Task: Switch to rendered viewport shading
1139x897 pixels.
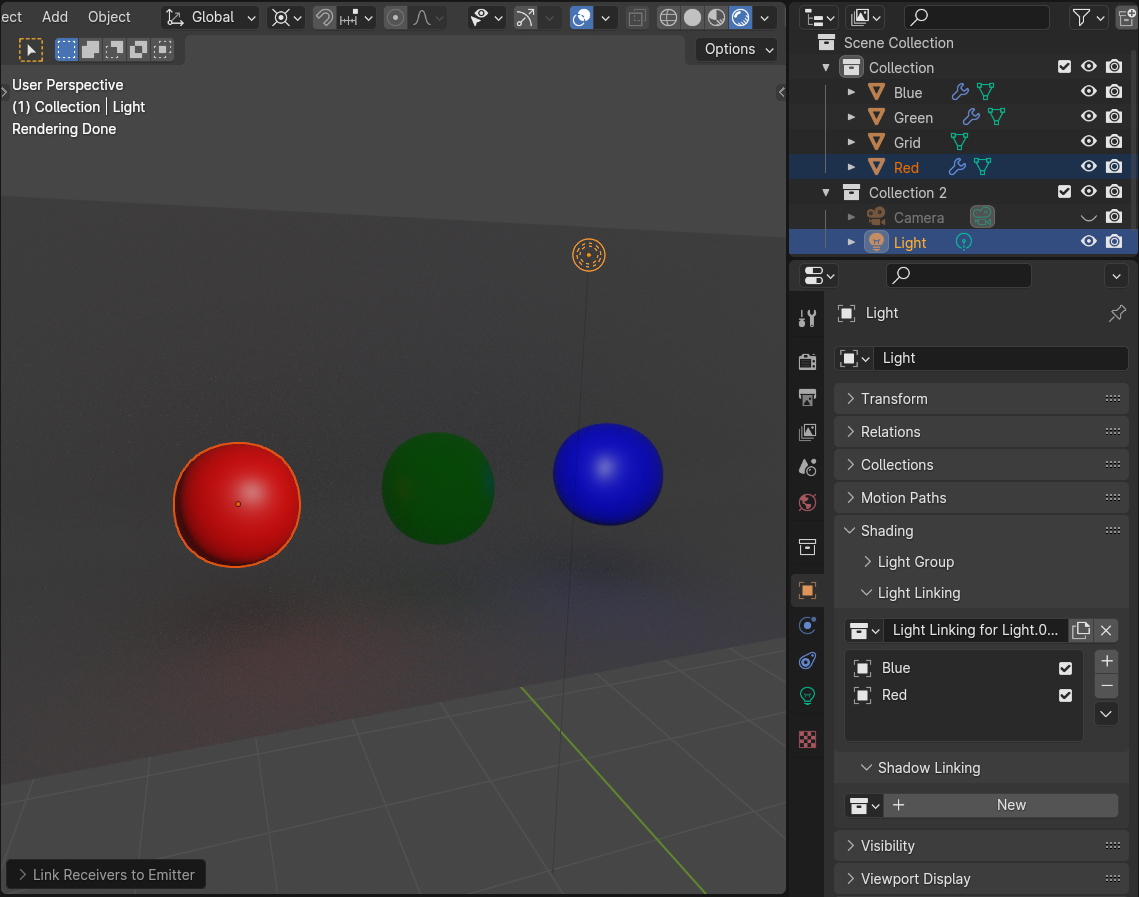Action: (x=740, y=17)
